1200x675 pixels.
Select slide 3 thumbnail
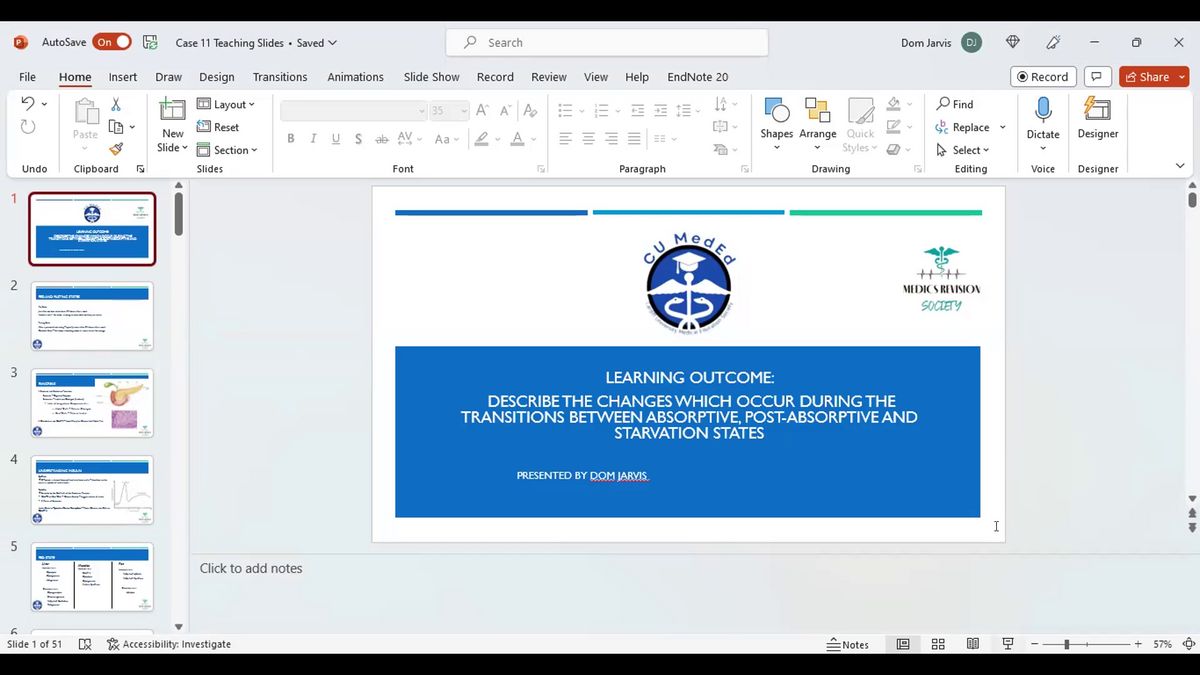click(x=92, y=403)
